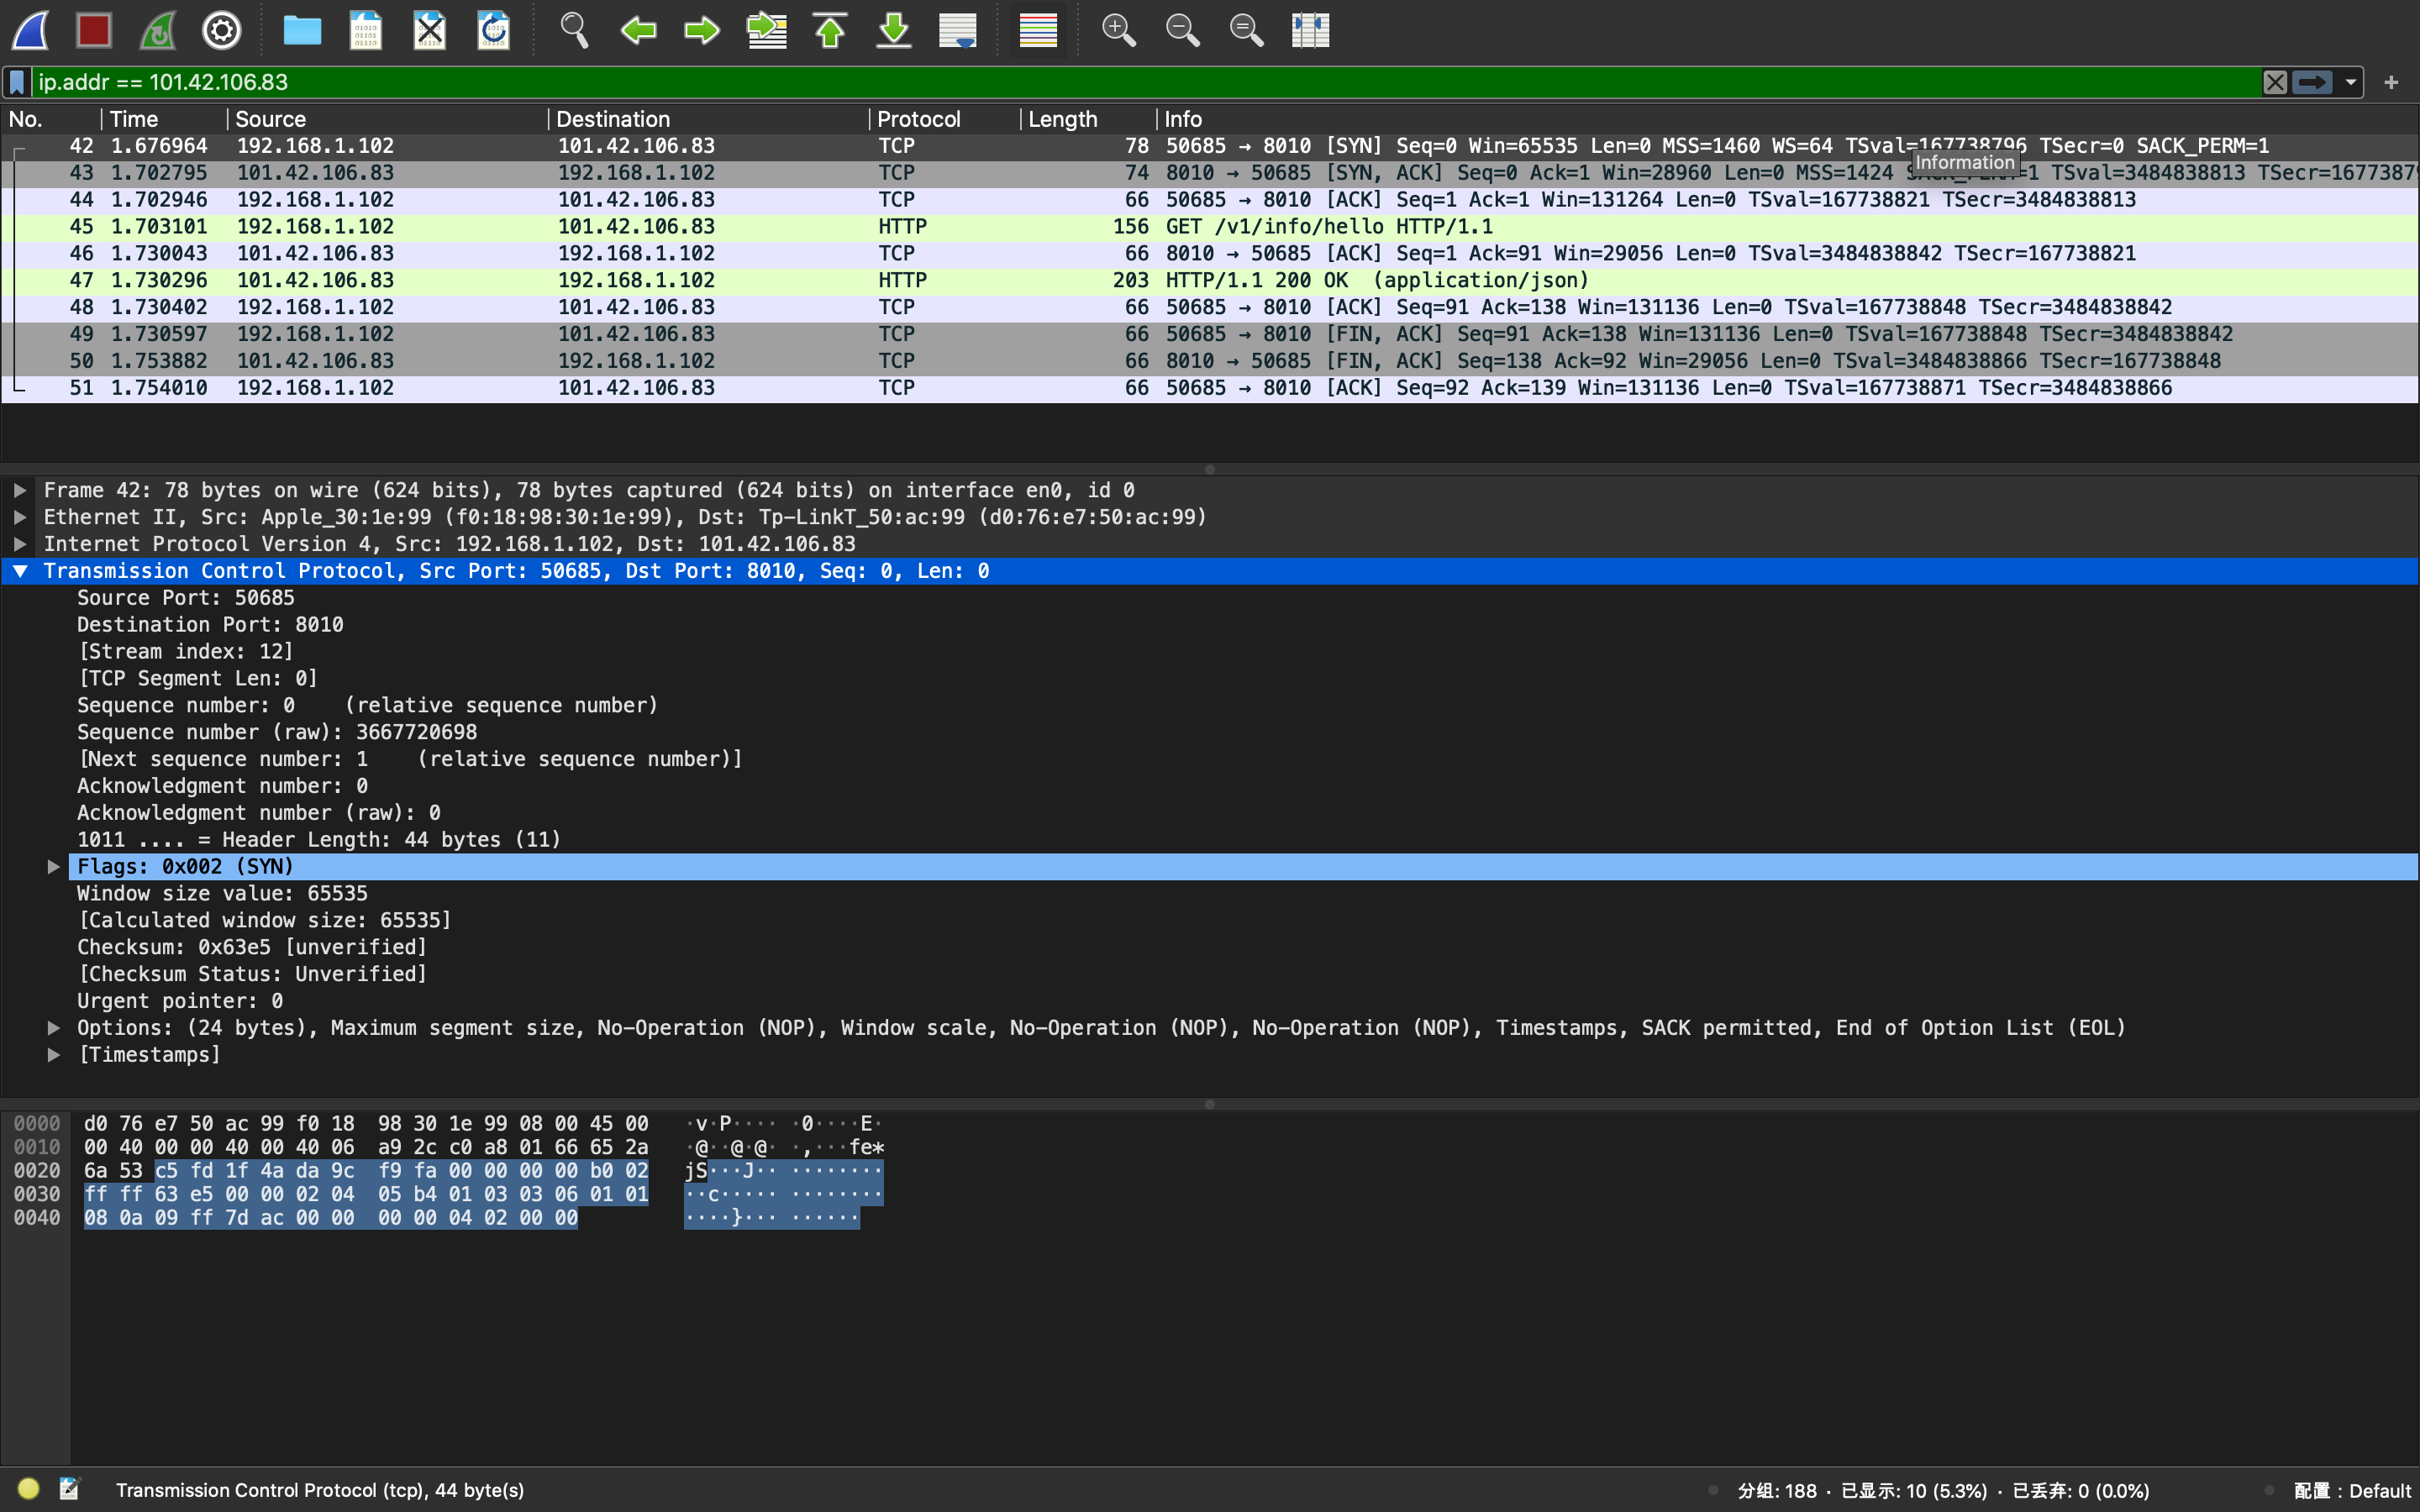Sort by the No. column header
2420x1512 pixels.
click(x=50, y=119)
